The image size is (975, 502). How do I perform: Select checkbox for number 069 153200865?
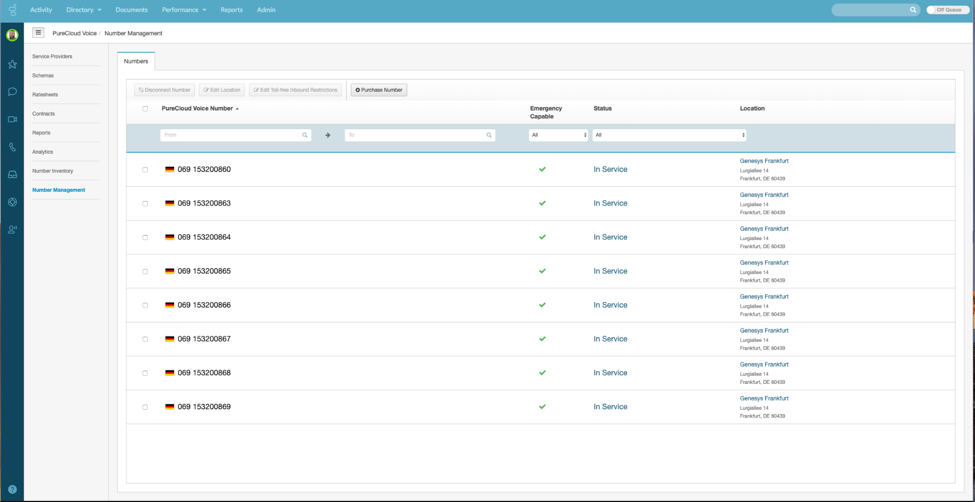click(x=145, y=271)
